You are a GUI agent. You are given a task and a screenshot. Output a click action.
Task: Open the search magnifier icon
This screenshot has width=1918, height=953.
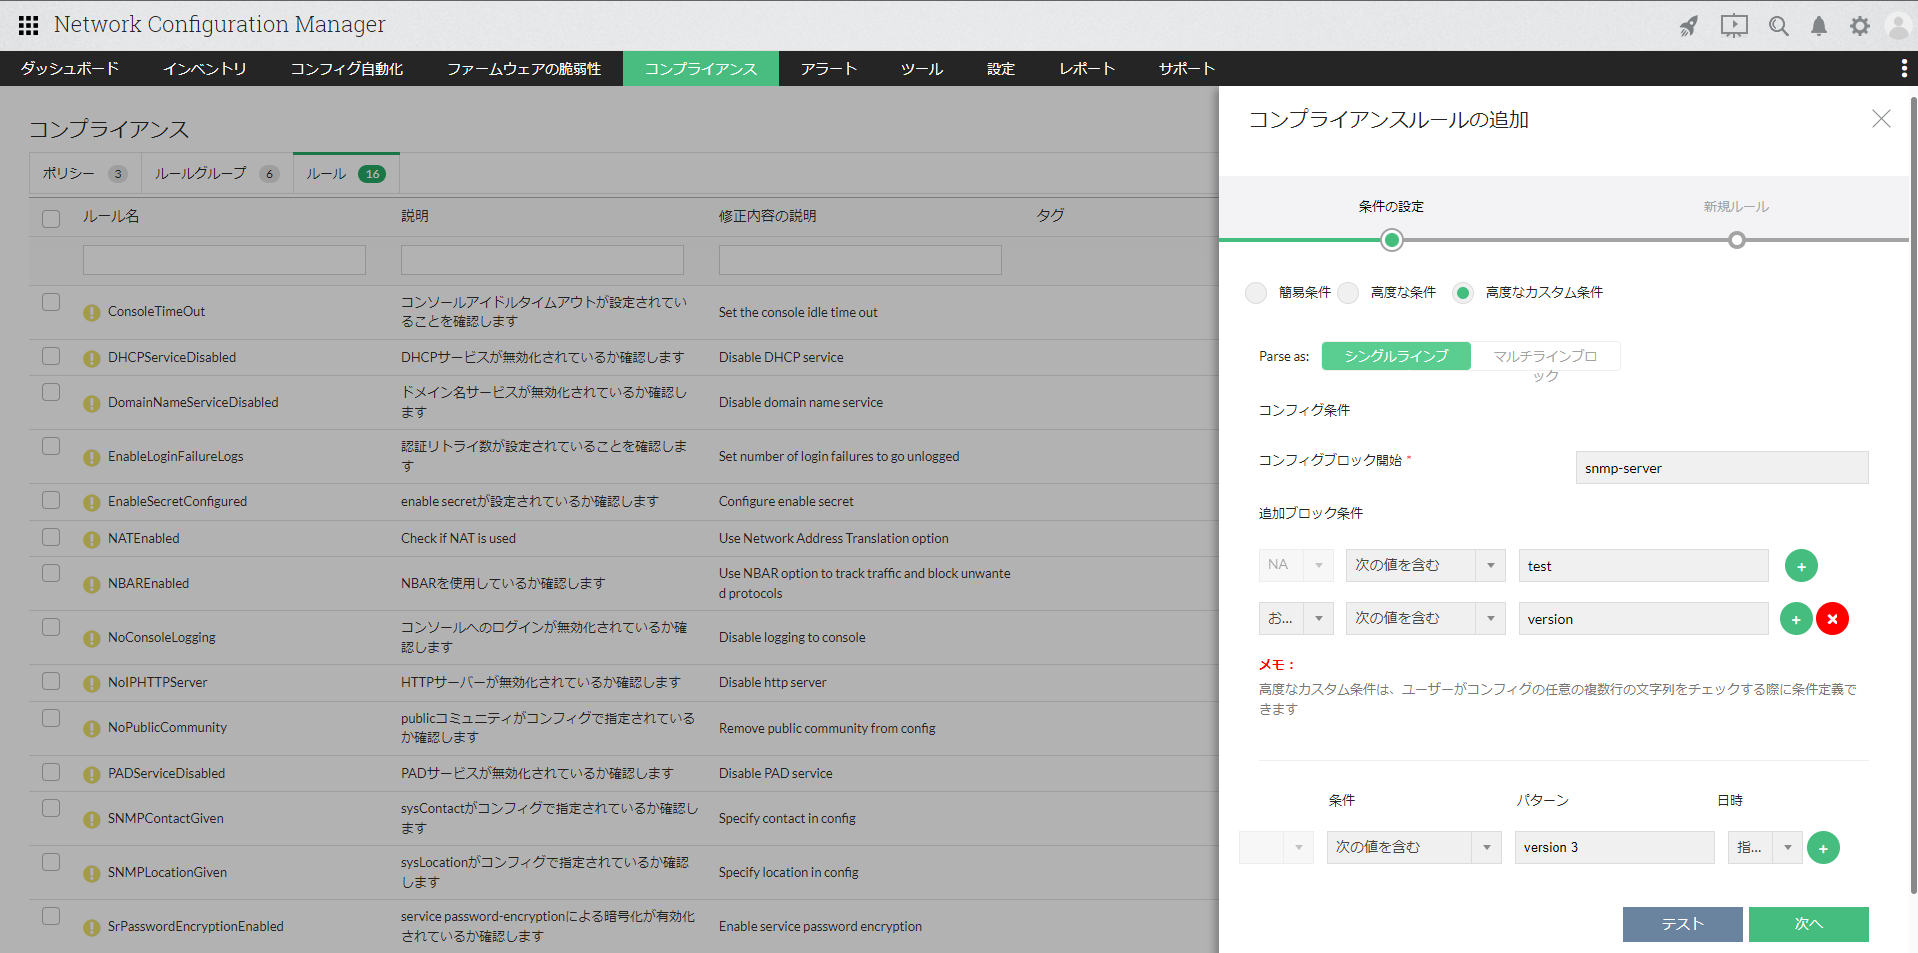point(1778,26)
